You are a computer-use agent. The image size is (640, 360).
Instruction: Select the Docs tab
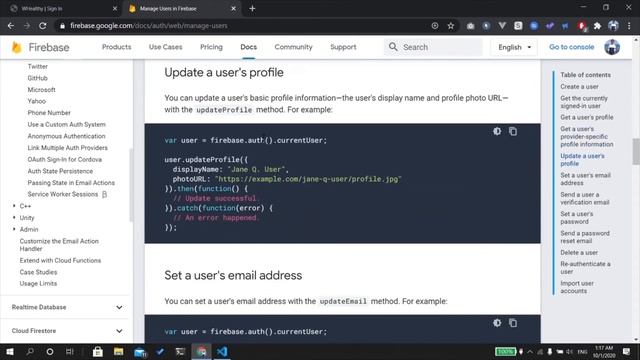[248, 47]
